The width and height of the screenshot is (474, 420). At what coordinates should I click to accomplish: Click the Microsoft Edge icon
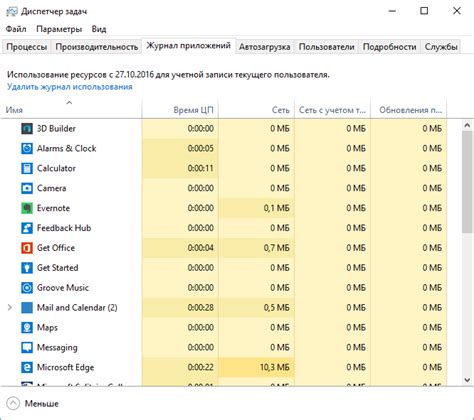[27, 367]
